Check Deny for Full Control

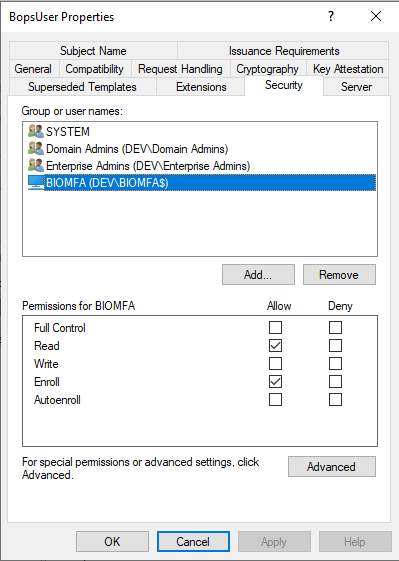coord(335,327)
